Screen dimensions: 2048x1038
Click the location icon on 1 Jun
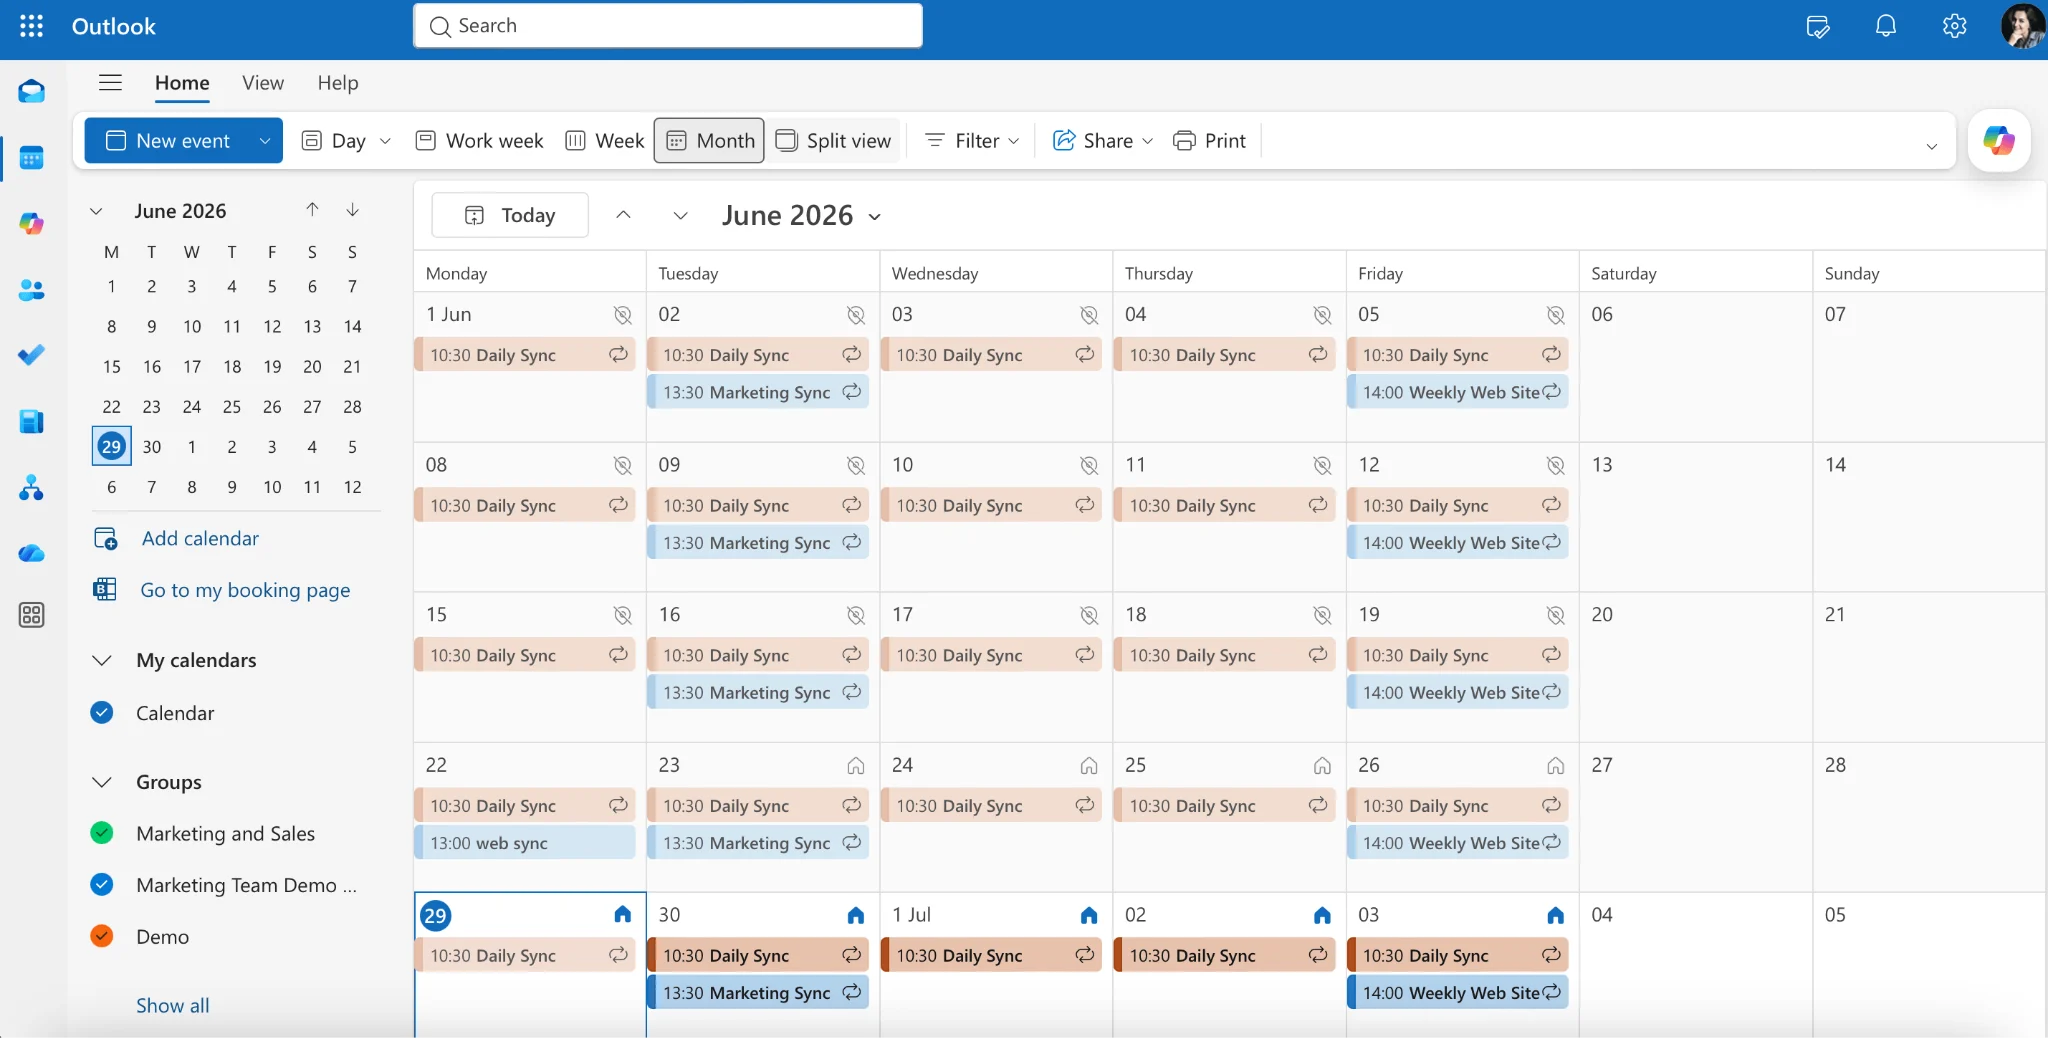coord(622,315)
